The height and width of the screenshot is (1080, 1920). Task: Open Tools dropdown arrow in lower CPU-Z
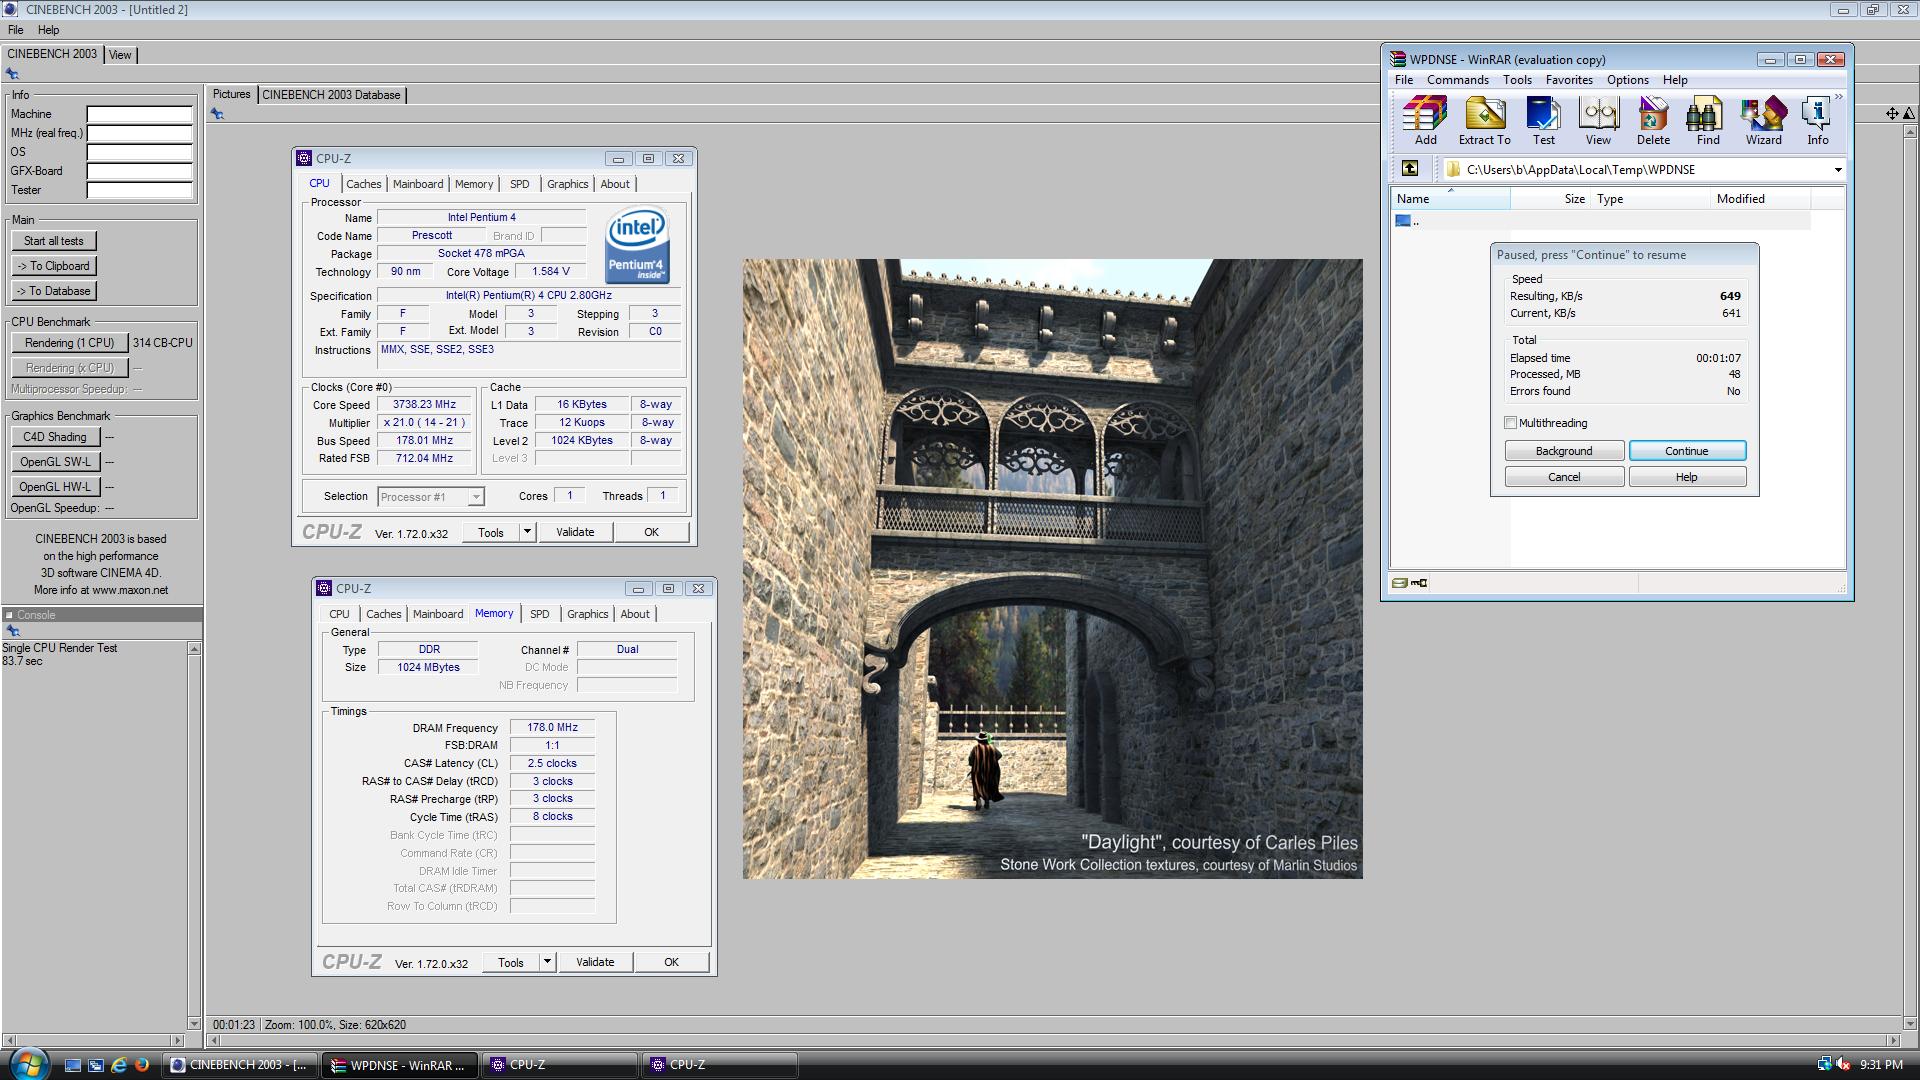point(547,962)
